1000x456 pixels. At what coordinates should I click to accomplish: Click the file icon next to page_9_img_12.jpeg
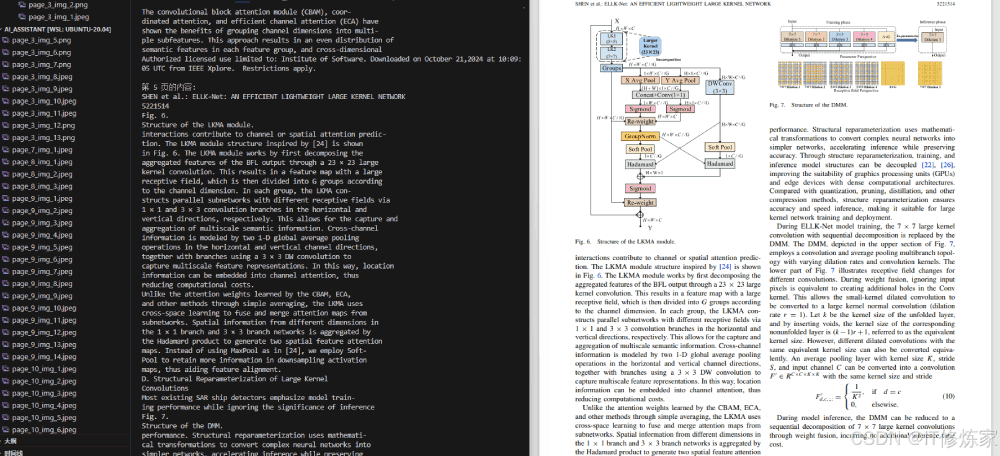(6, 332)
